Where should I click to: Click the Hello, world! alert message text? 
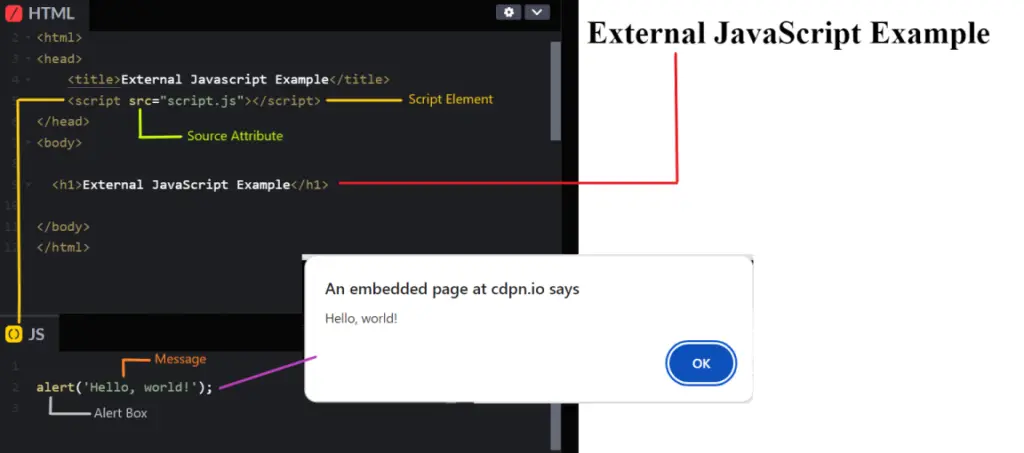[361, 319]
